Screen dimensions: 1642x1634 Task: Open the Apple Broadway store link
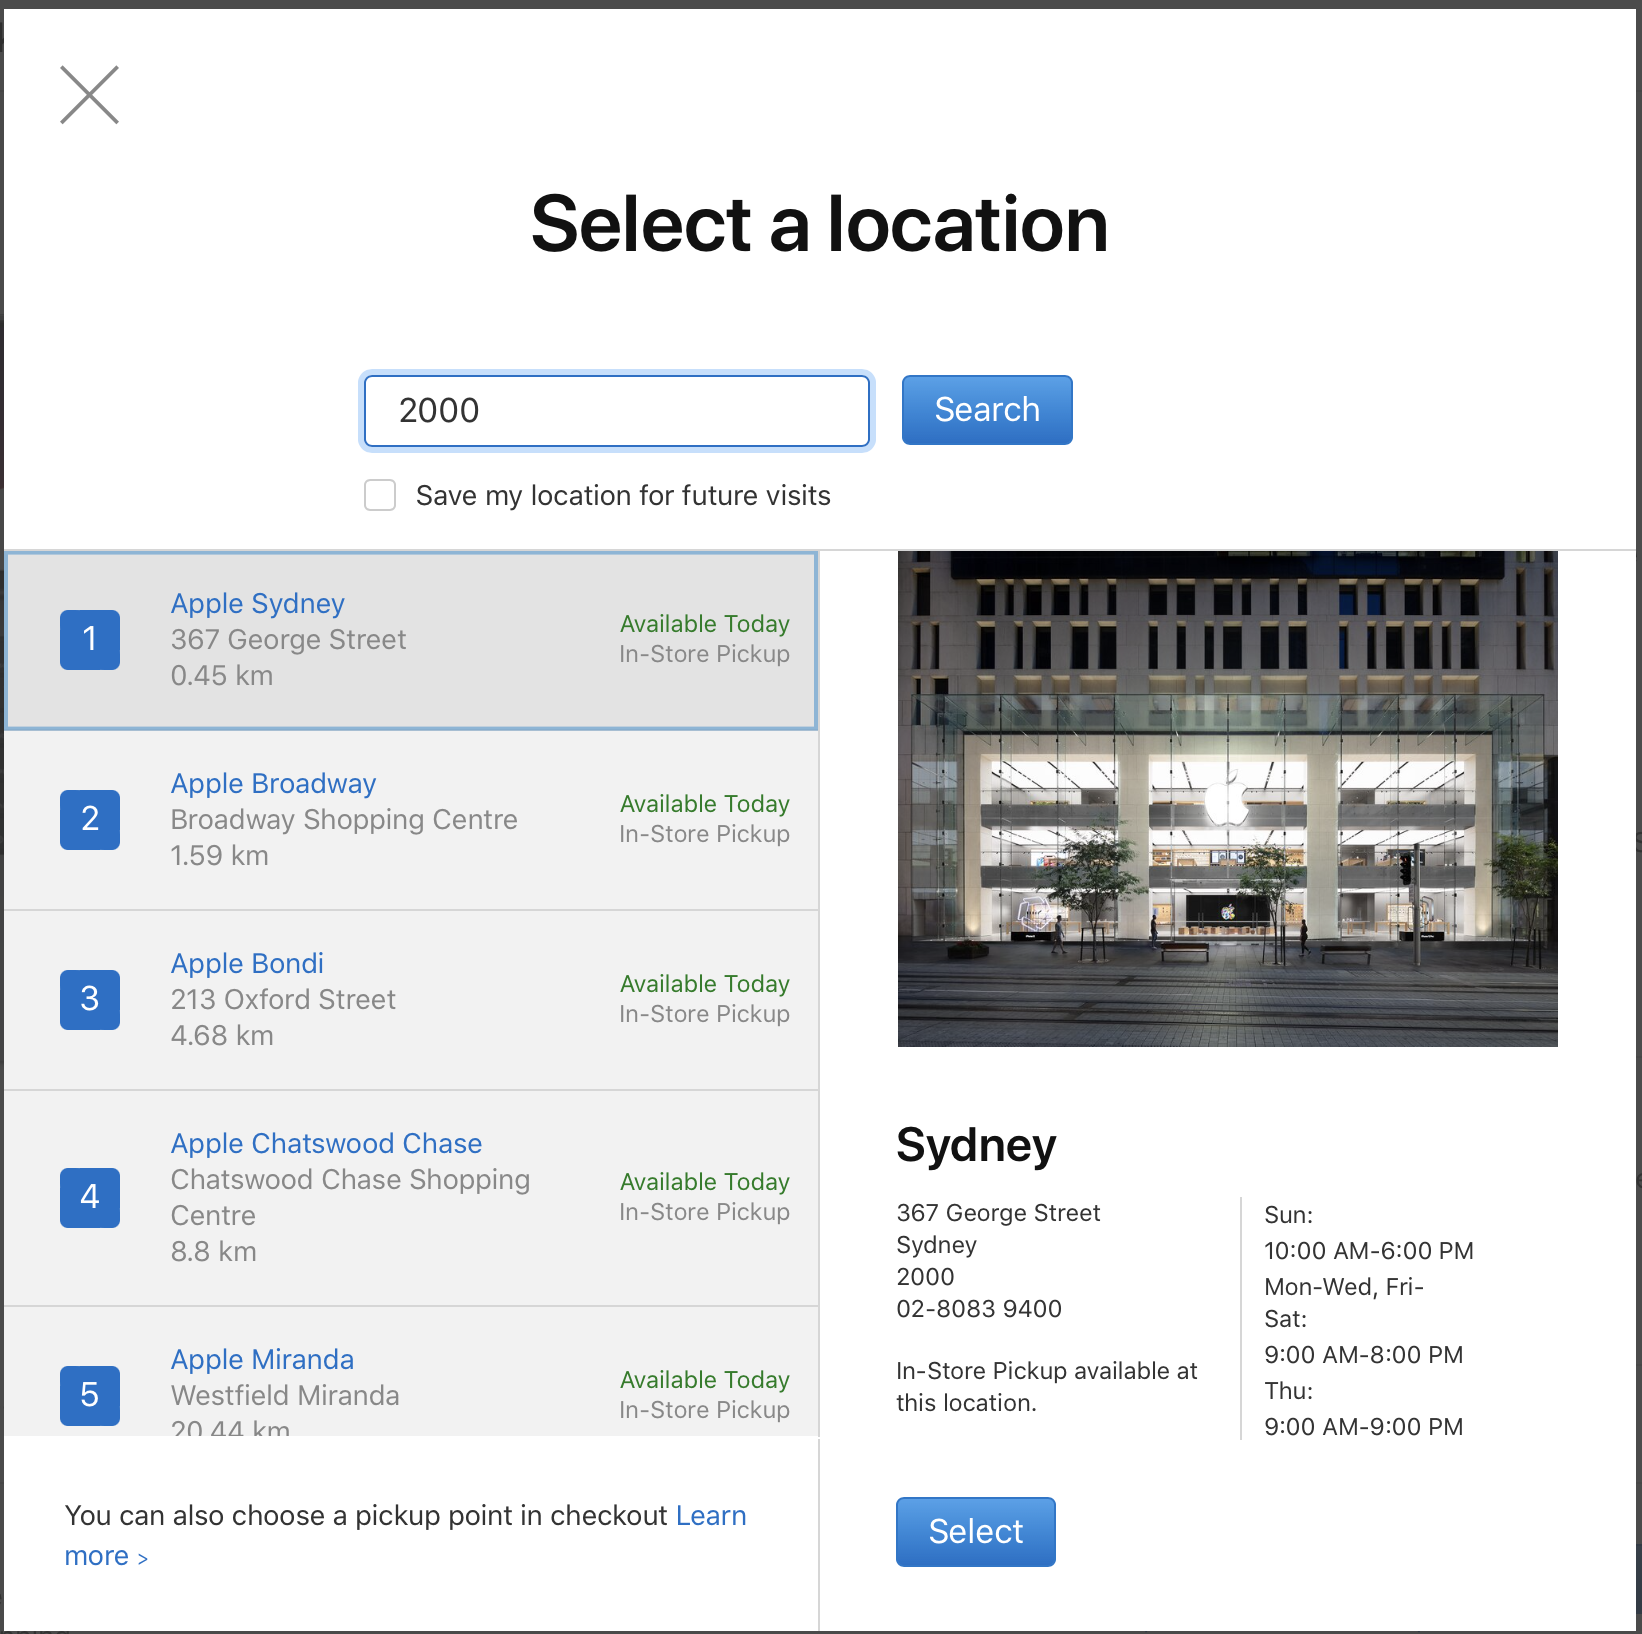(273, 784)
